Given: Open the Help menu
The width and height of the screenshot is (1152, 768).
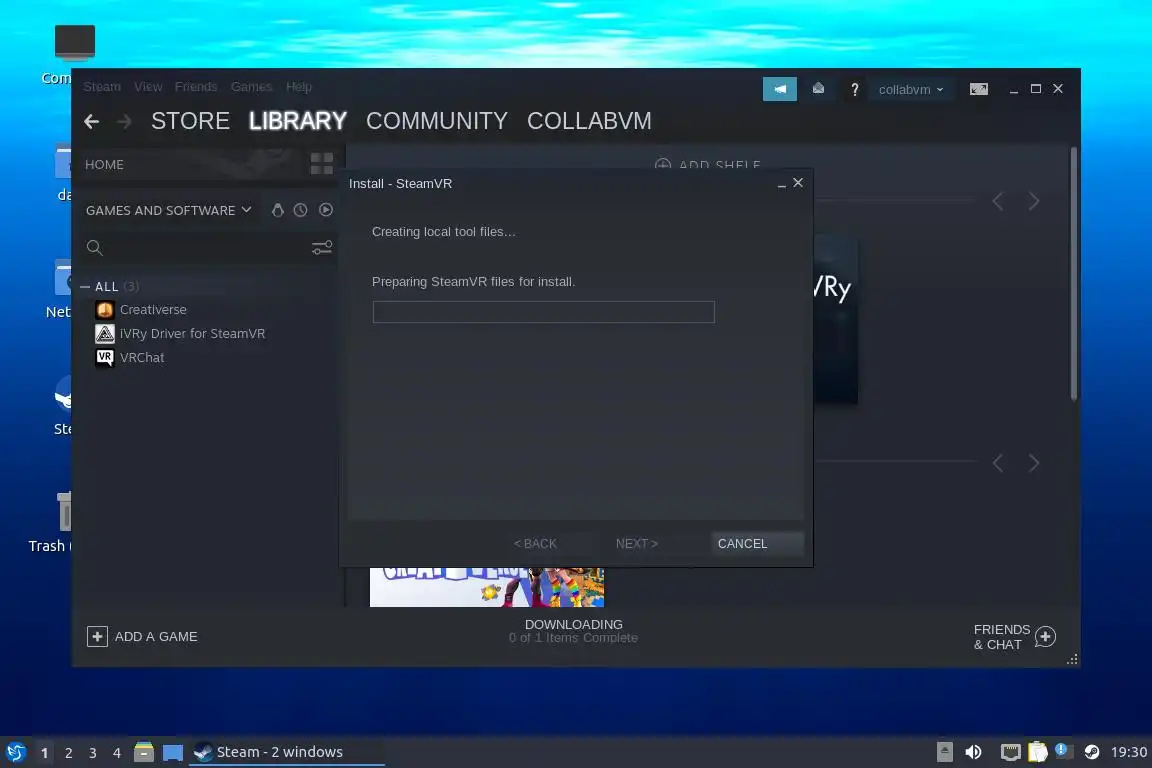Looking at the screenshot, I should coord(298,87).
